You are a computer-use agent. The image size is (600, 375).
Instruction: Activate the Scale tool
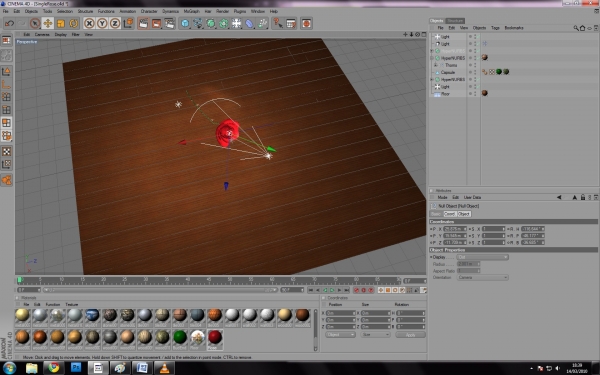(x=60, y=24)
